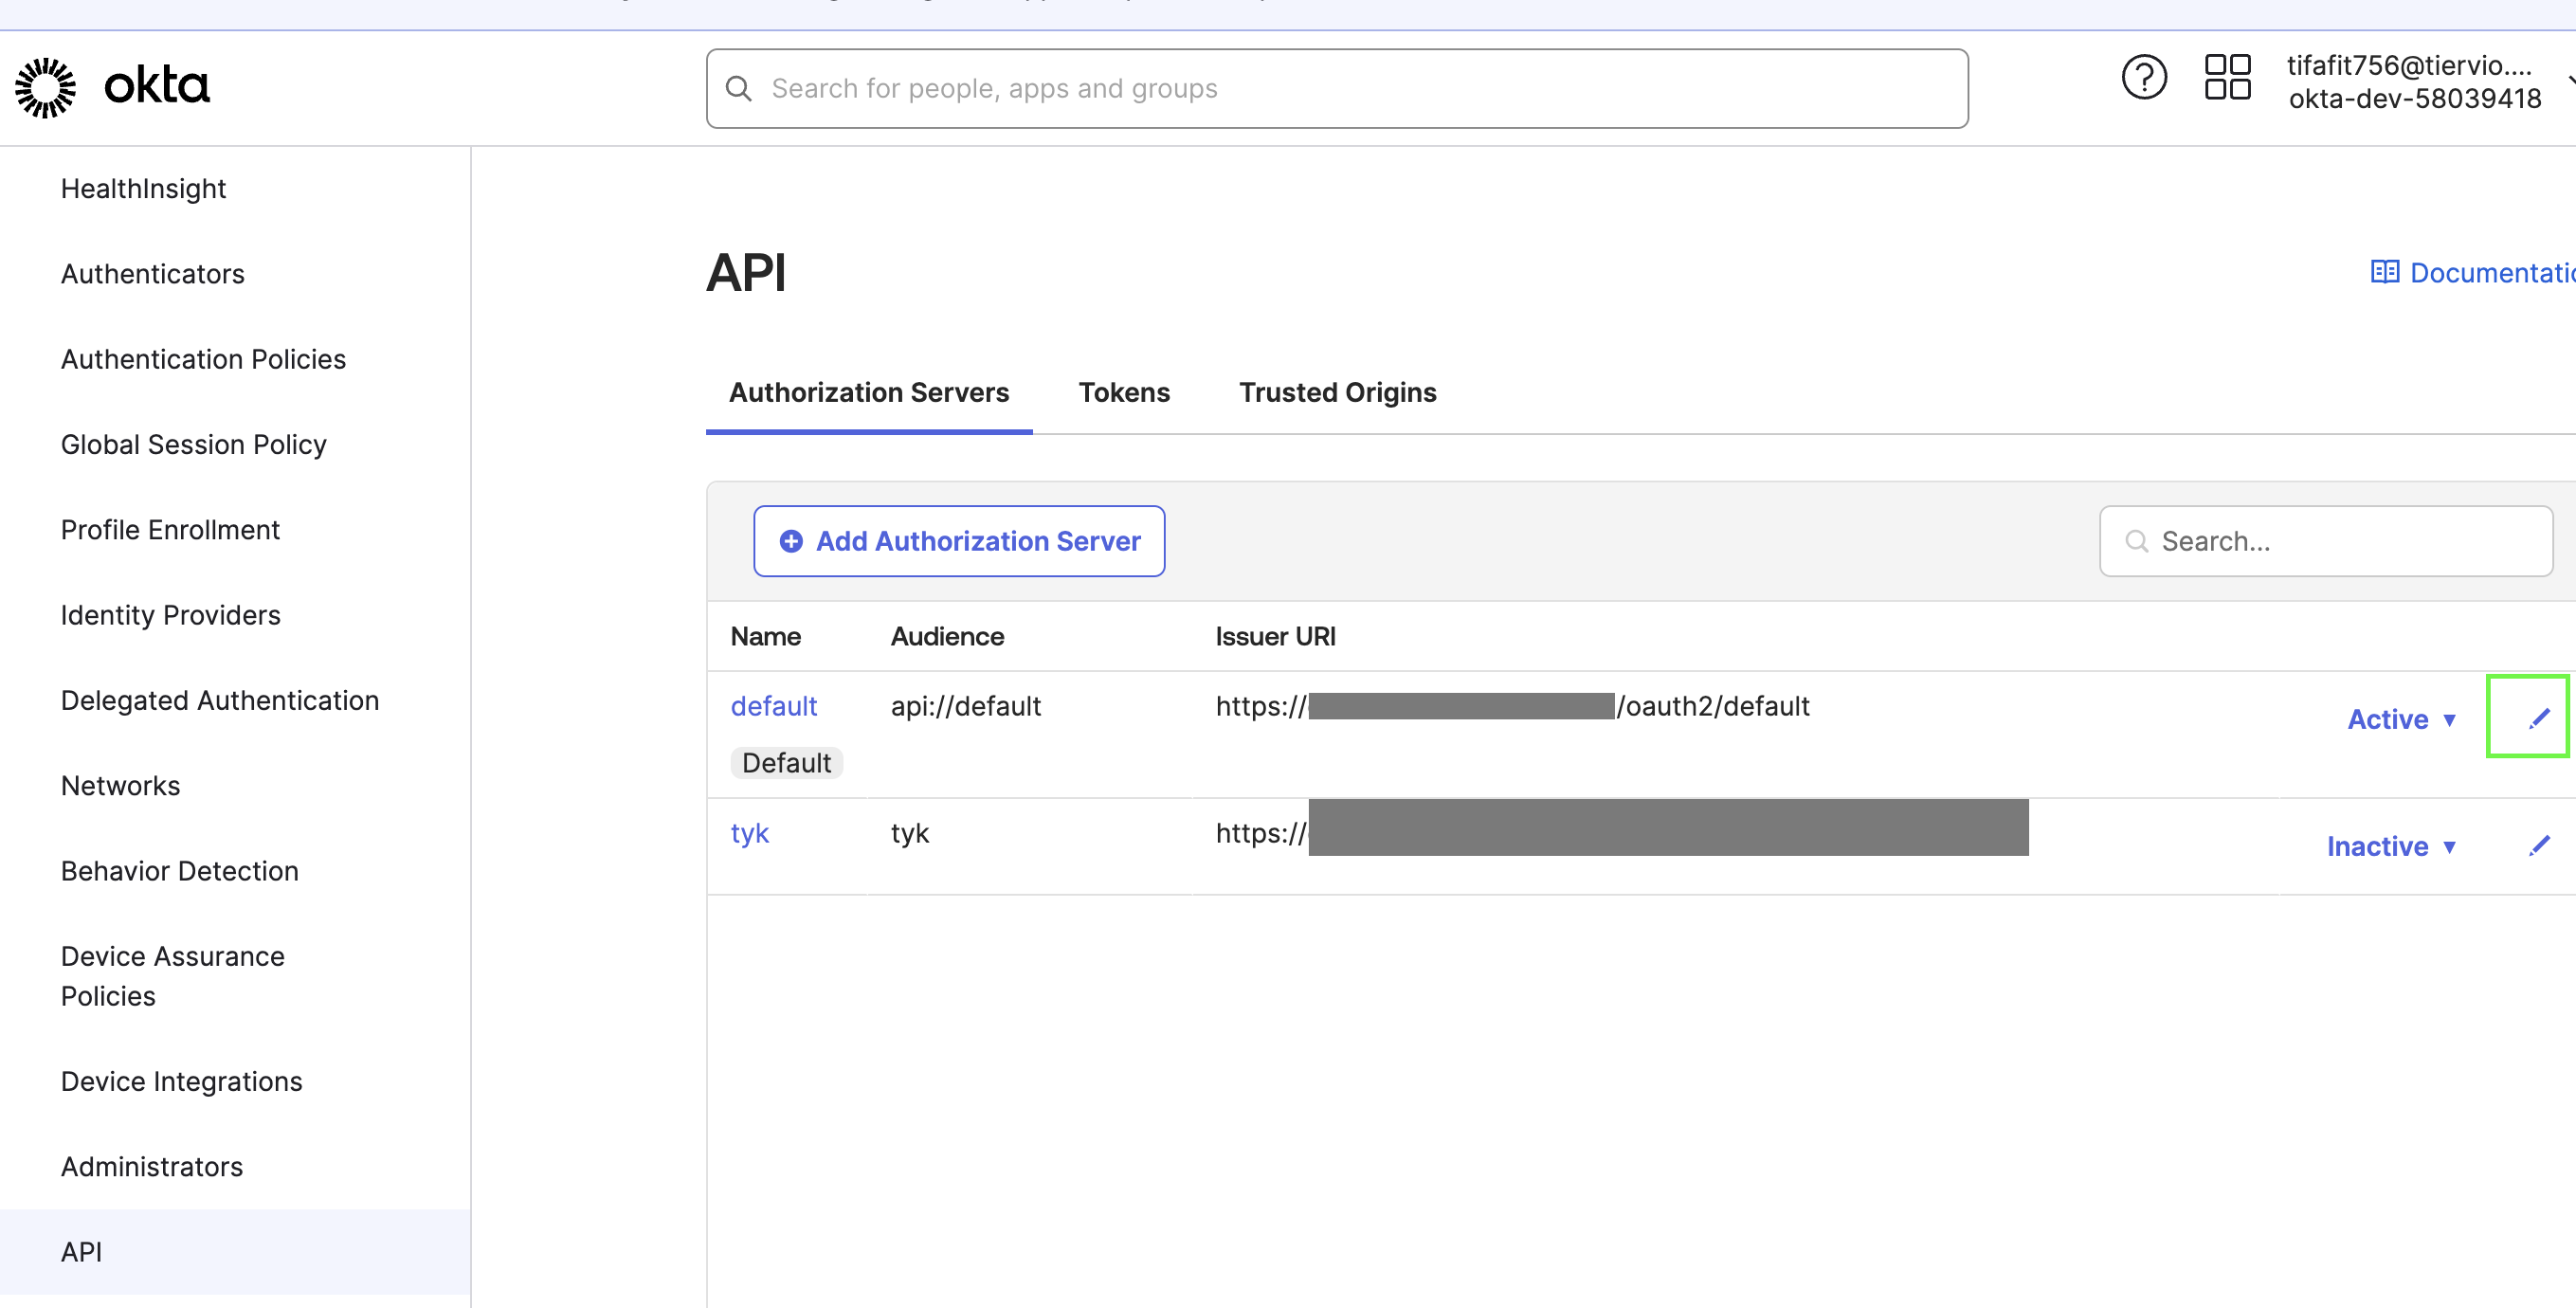The width and height of the screenshot is (2576, 1308).
Task: Click the Default badge under default server
Action: 787,763
